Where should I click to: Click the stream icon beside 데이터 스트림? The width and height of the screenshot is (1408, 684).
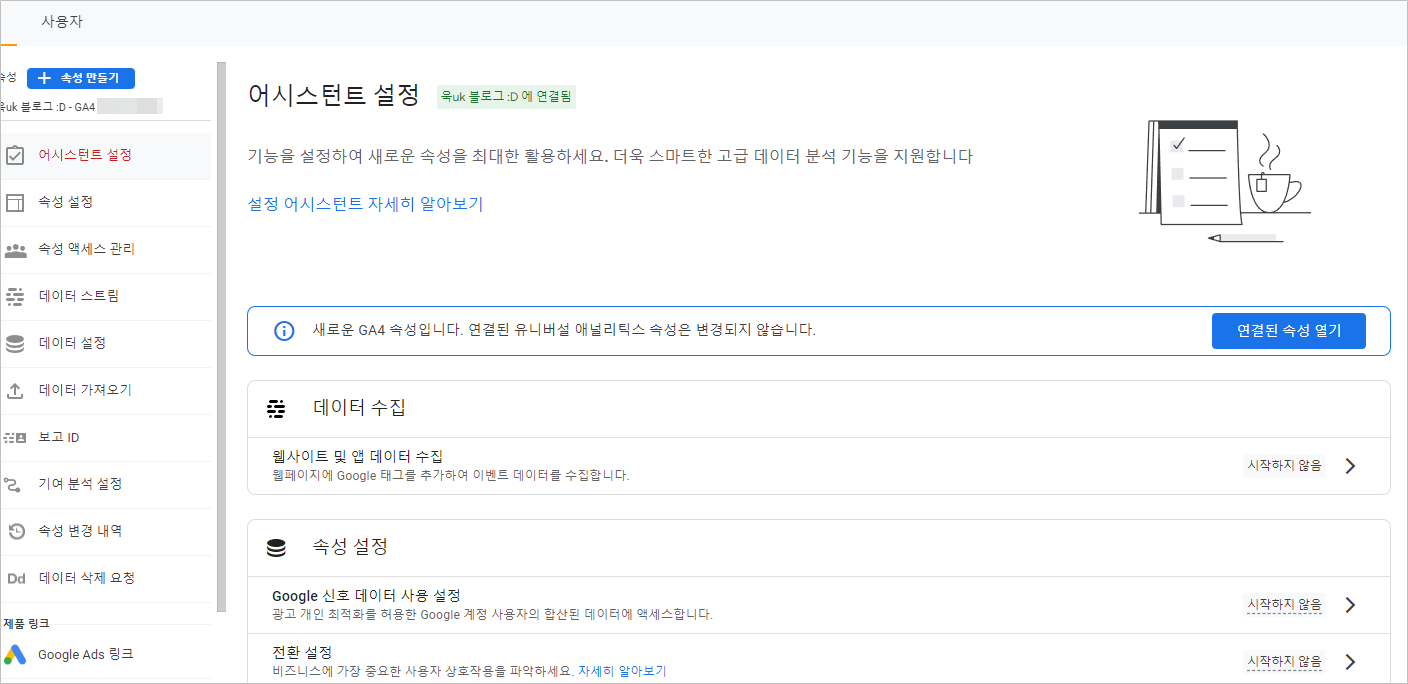point(15,296)
